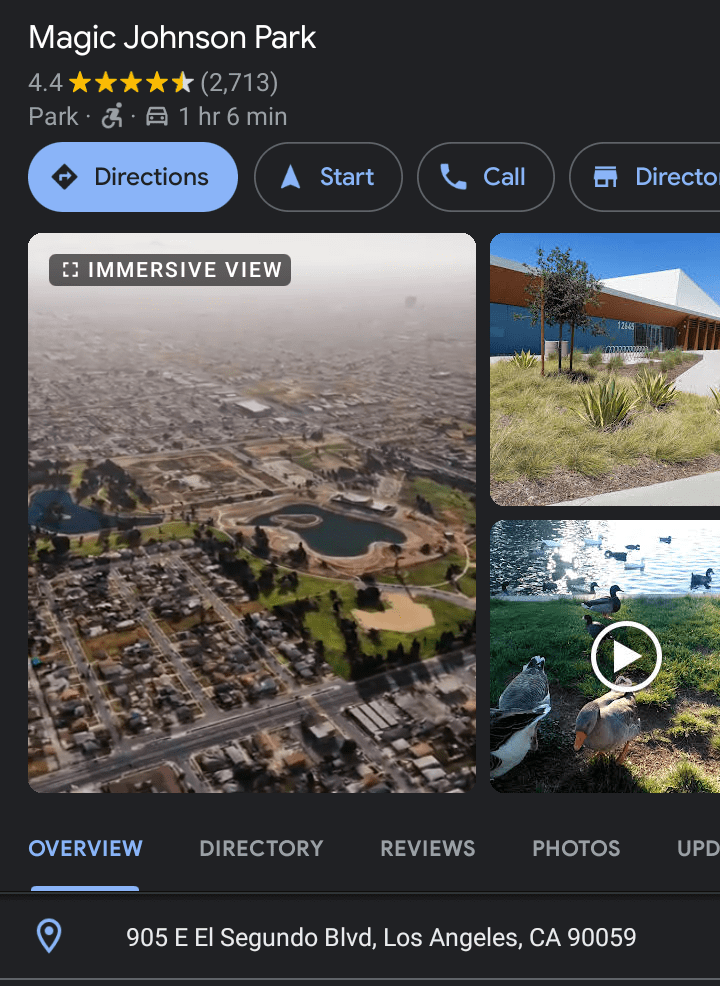Tap the expand icon on Immersive View label
Screen dimensions: 720x986
(x=70, y=270)
